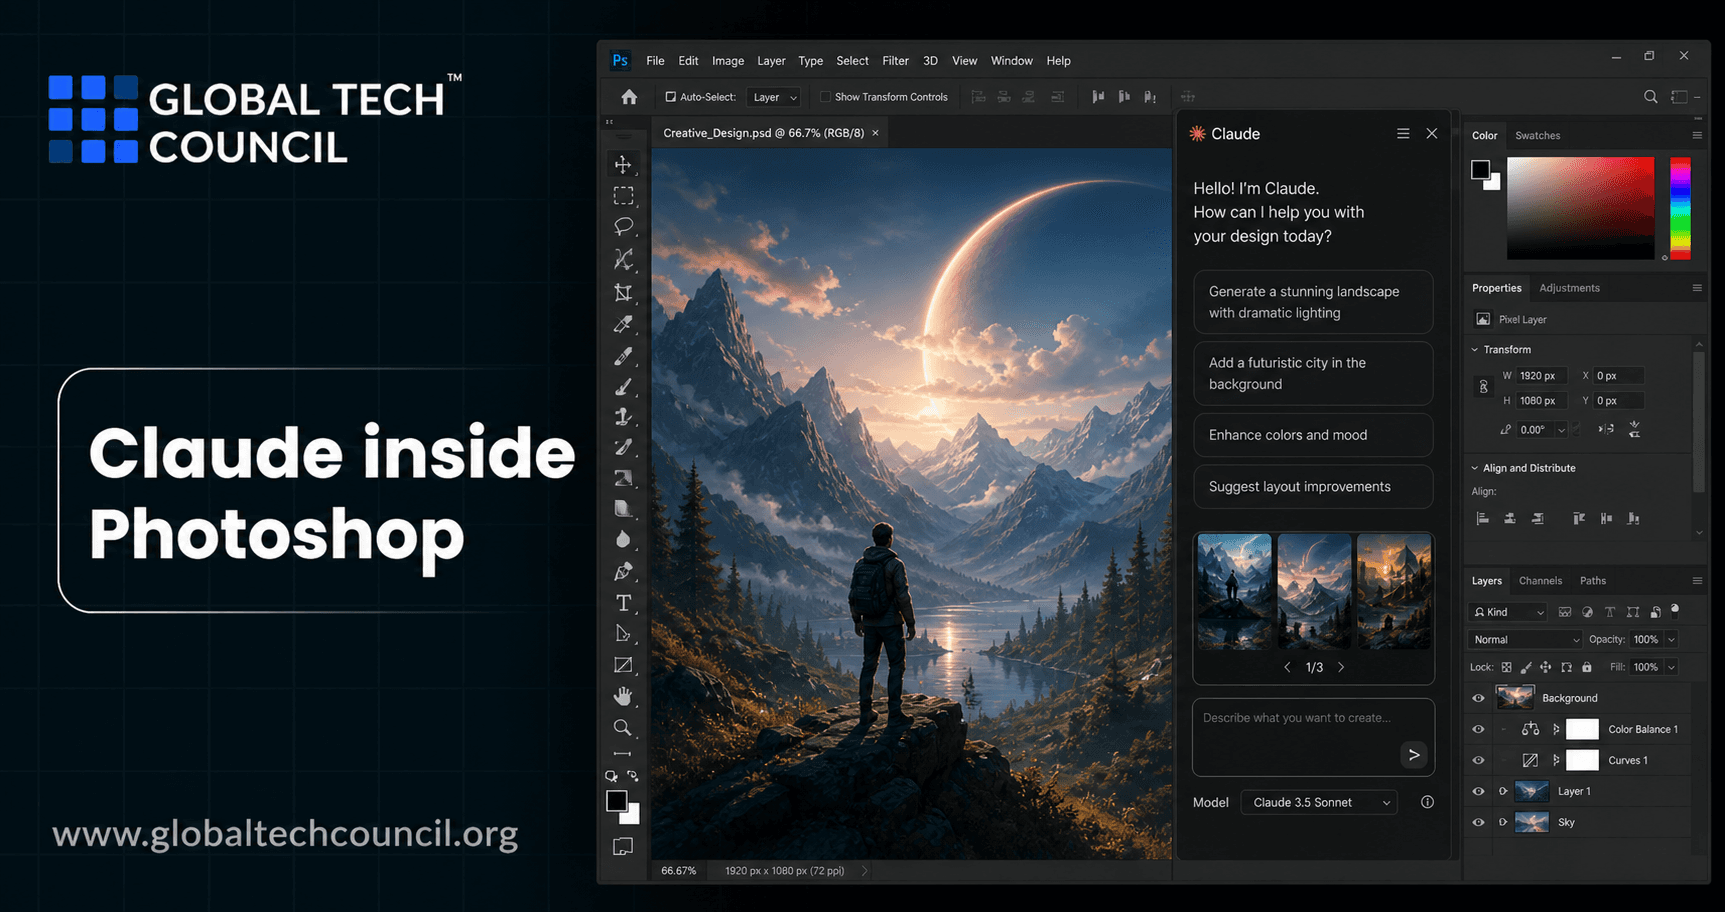The width and height of the screenshot is (1725, 912).
Task: Toggle the Auto-Select checkbox
Action: pyautogui.click(x=671, y=97)
